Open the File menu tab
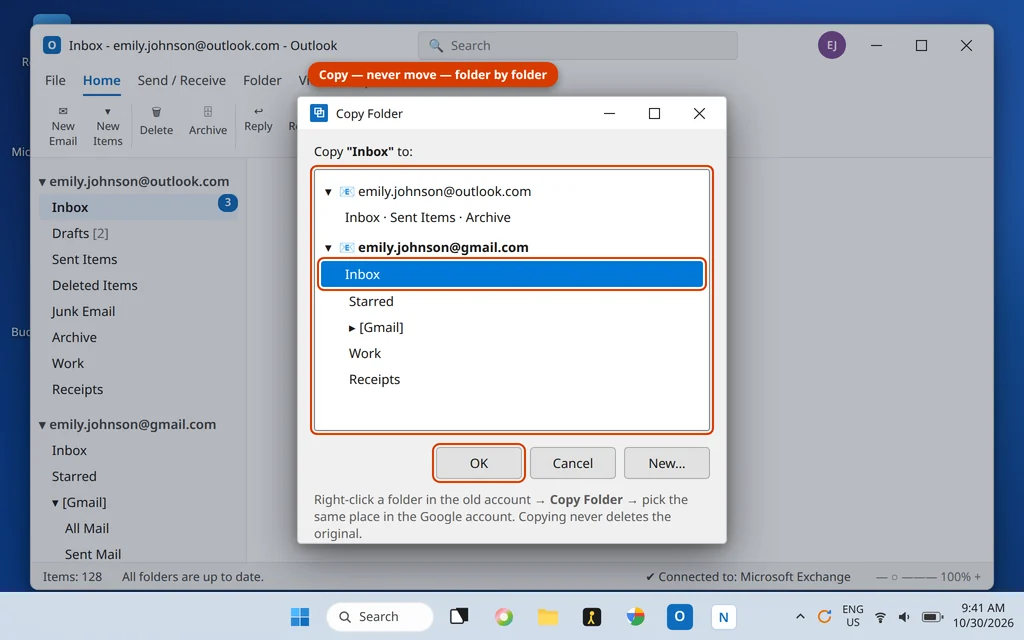Viewport: 1024px width, 640px height. [x=55, y=80]
